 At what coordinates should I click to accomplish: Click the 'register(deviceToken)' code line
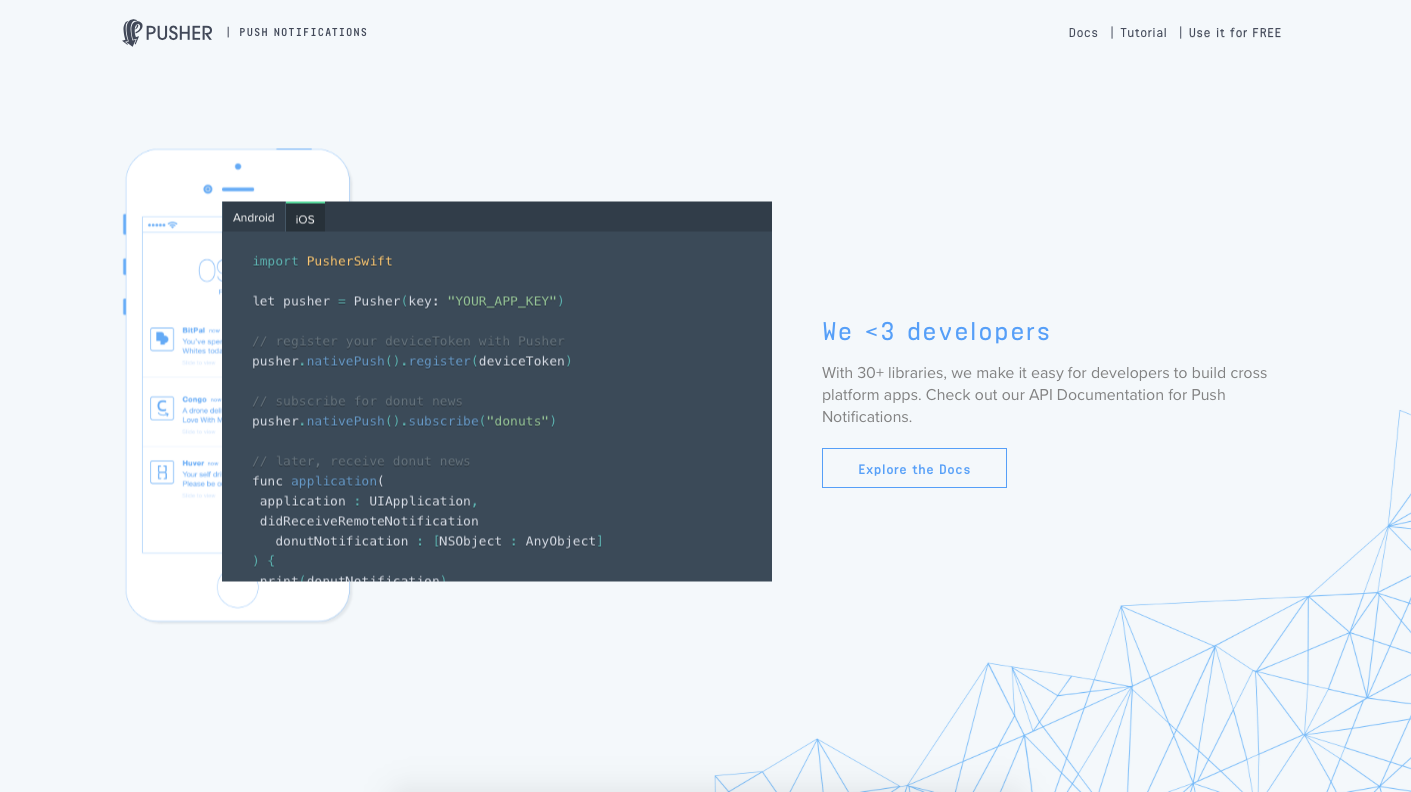tap(412, 361)
